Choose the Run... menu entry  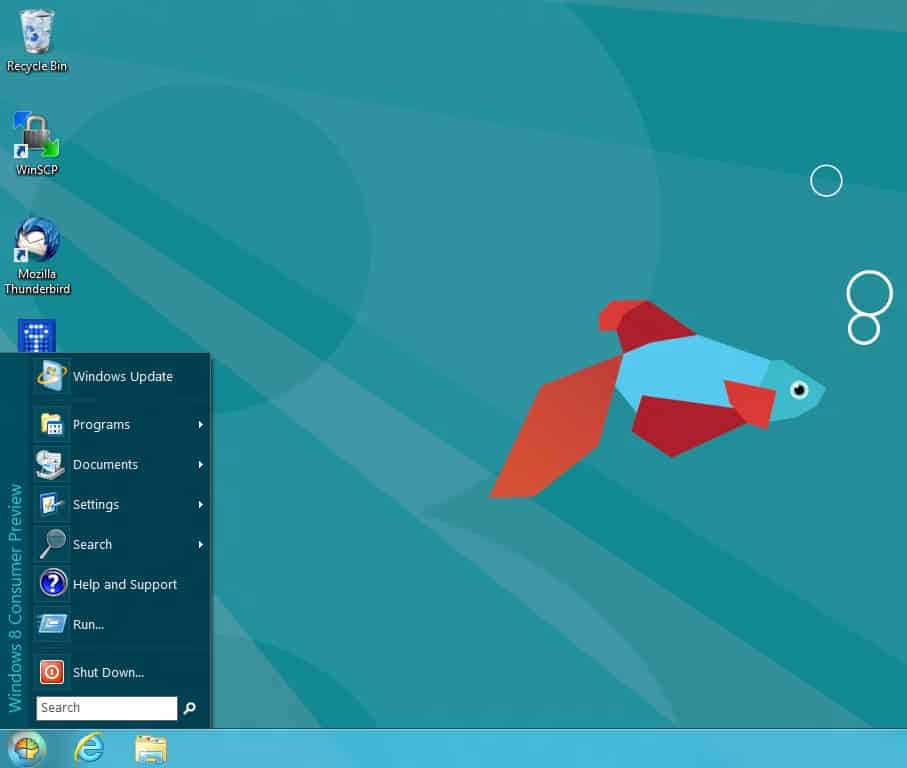pyautogui.click(x=121, y=625)
